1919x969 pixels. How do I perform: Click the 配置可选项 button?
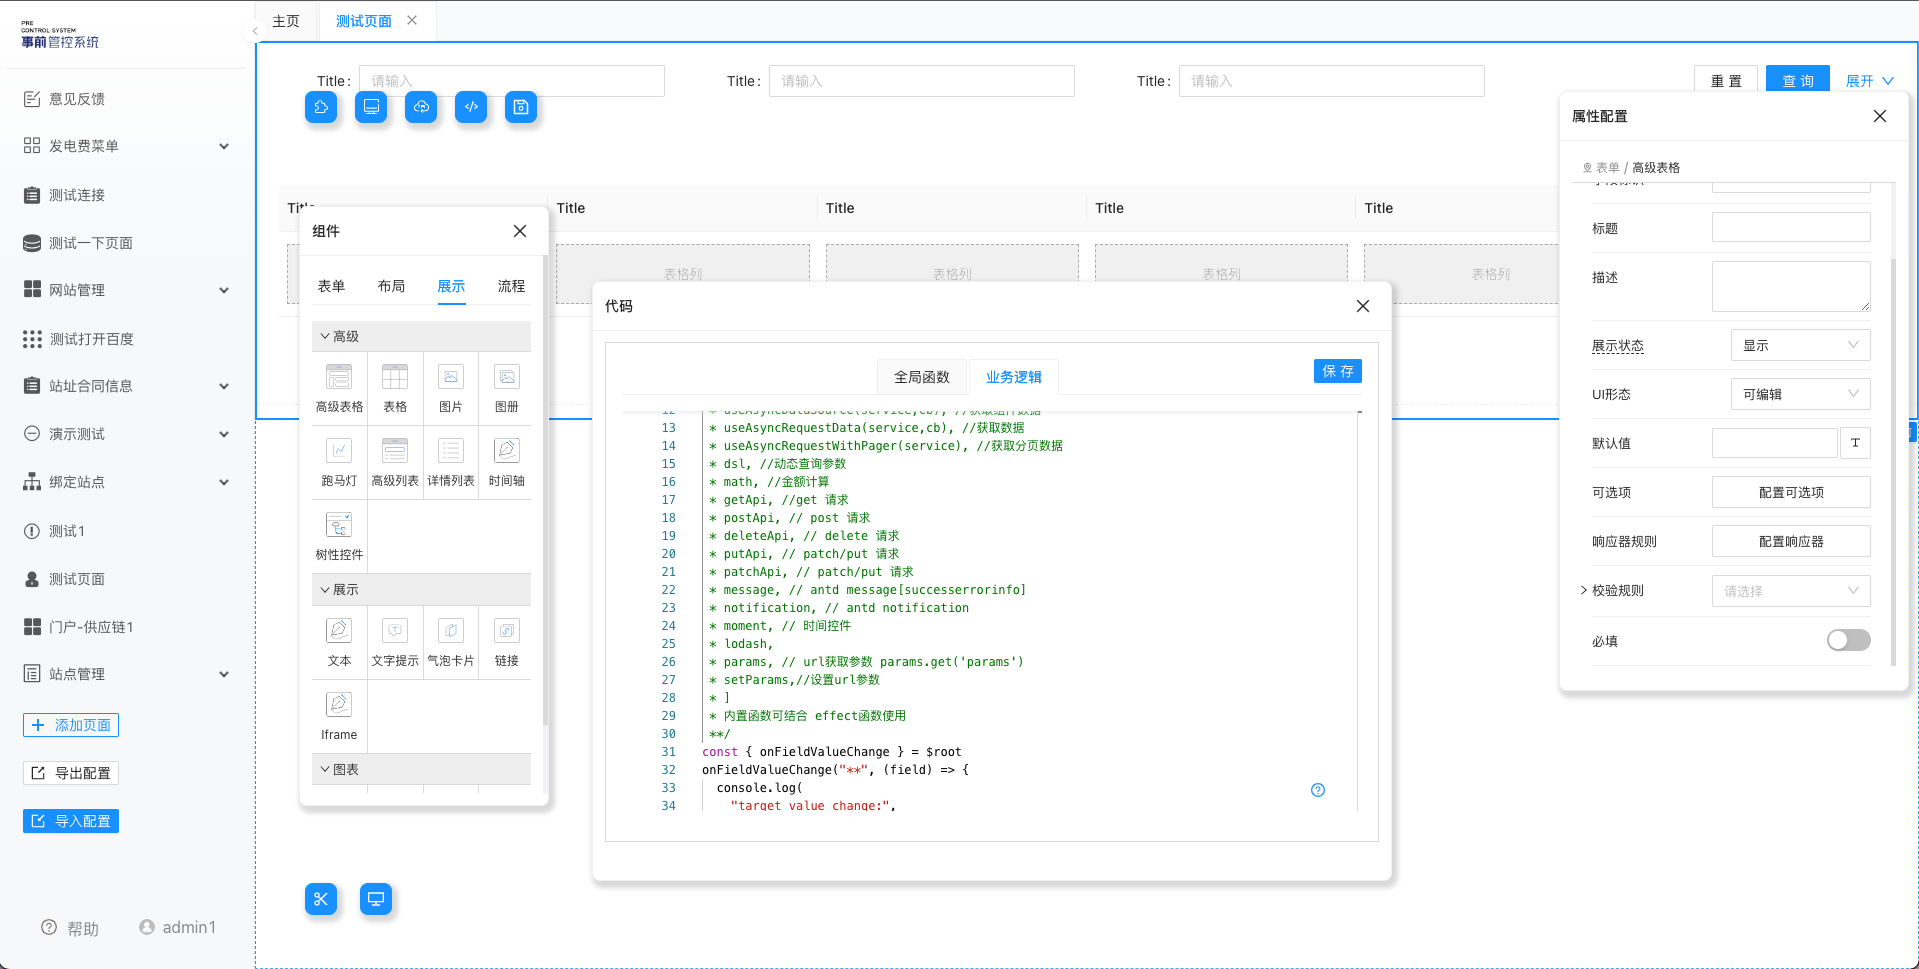click(x=1791, y=492)
